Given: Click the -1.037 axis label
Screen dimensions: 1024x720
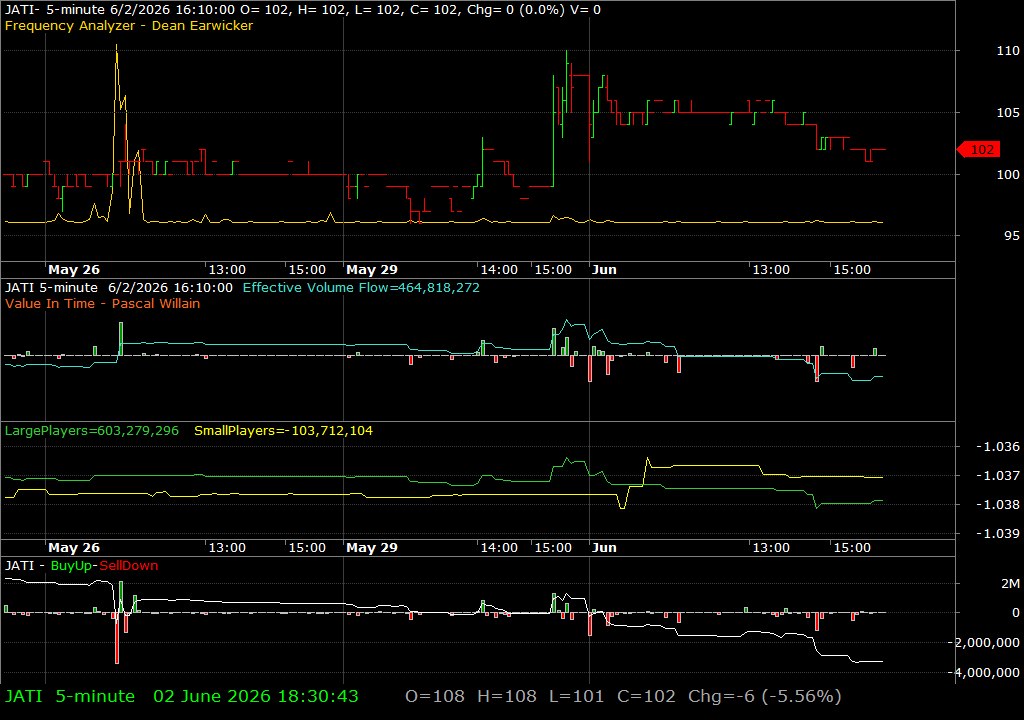Looking at the screenshot, I should pos(998,476).
